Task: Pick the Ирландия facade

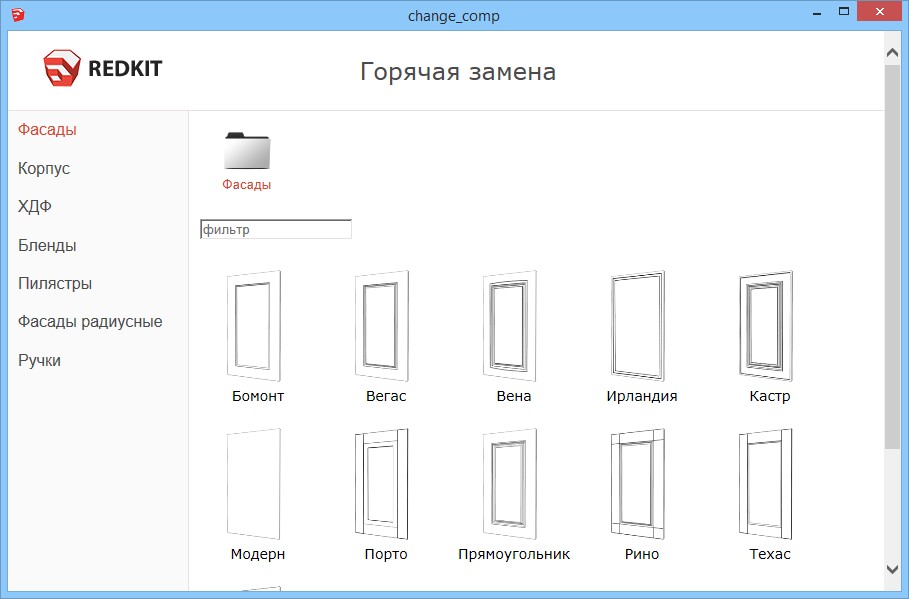Action: [638, 325]
